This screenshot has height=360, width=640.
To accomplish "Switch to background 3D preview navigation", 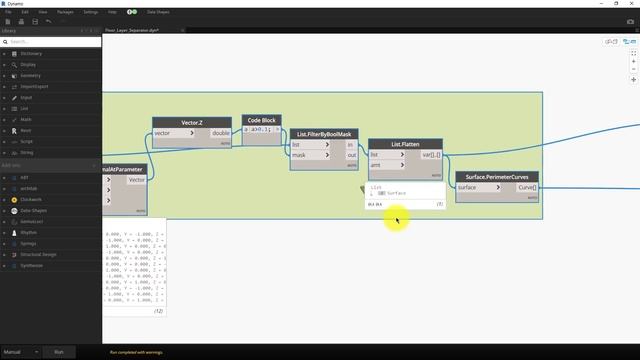I will point(611,42).
